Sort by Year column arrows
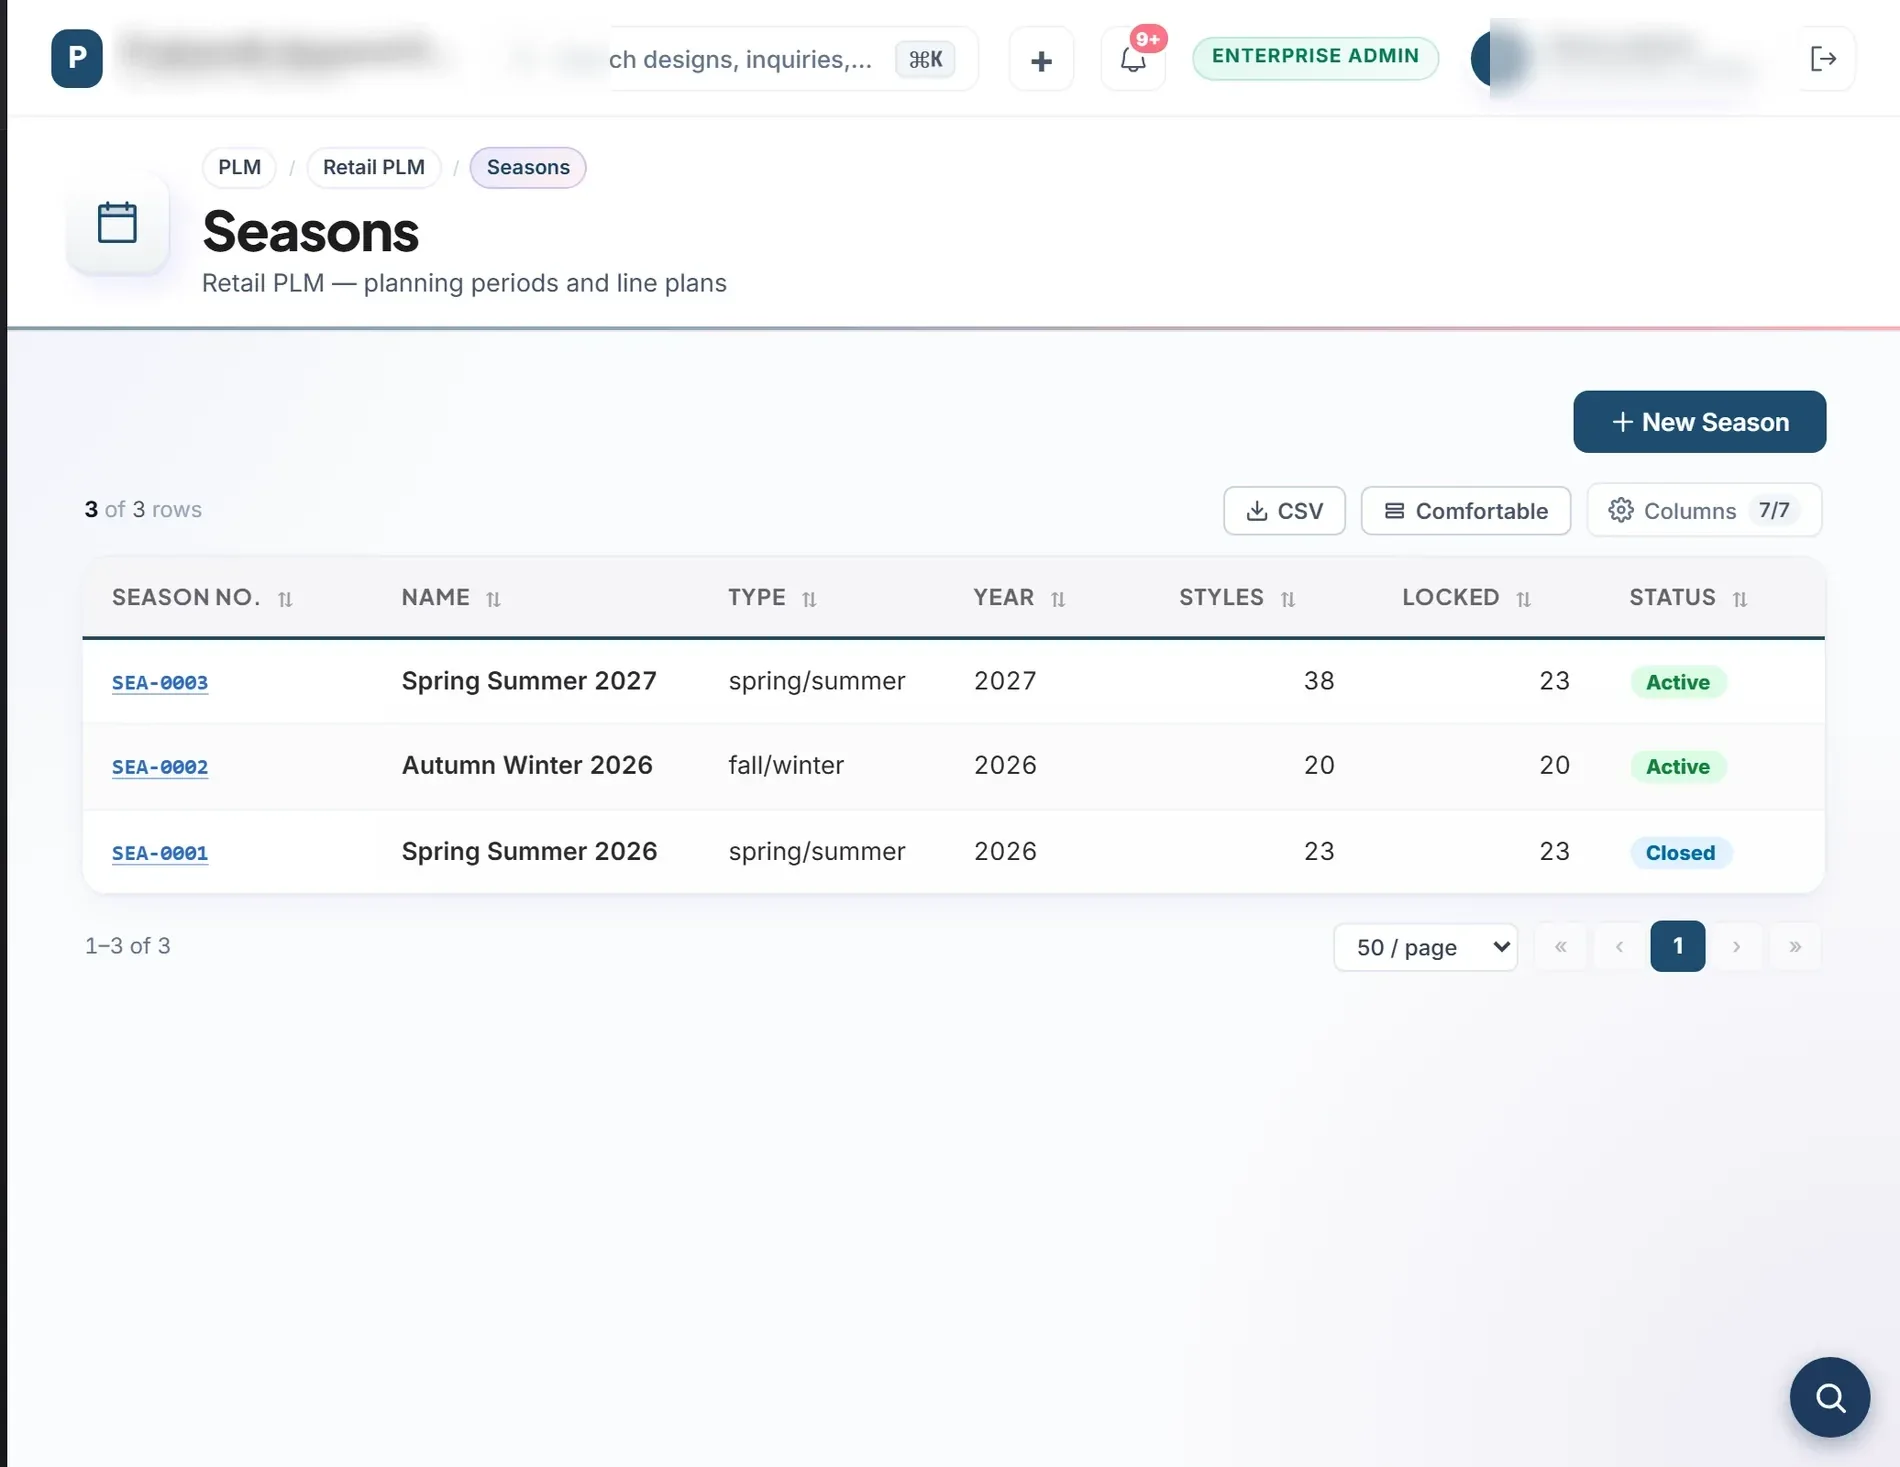This screenshot has height=1467, width=1900. pyautogui.click(x=1058, y=599)
